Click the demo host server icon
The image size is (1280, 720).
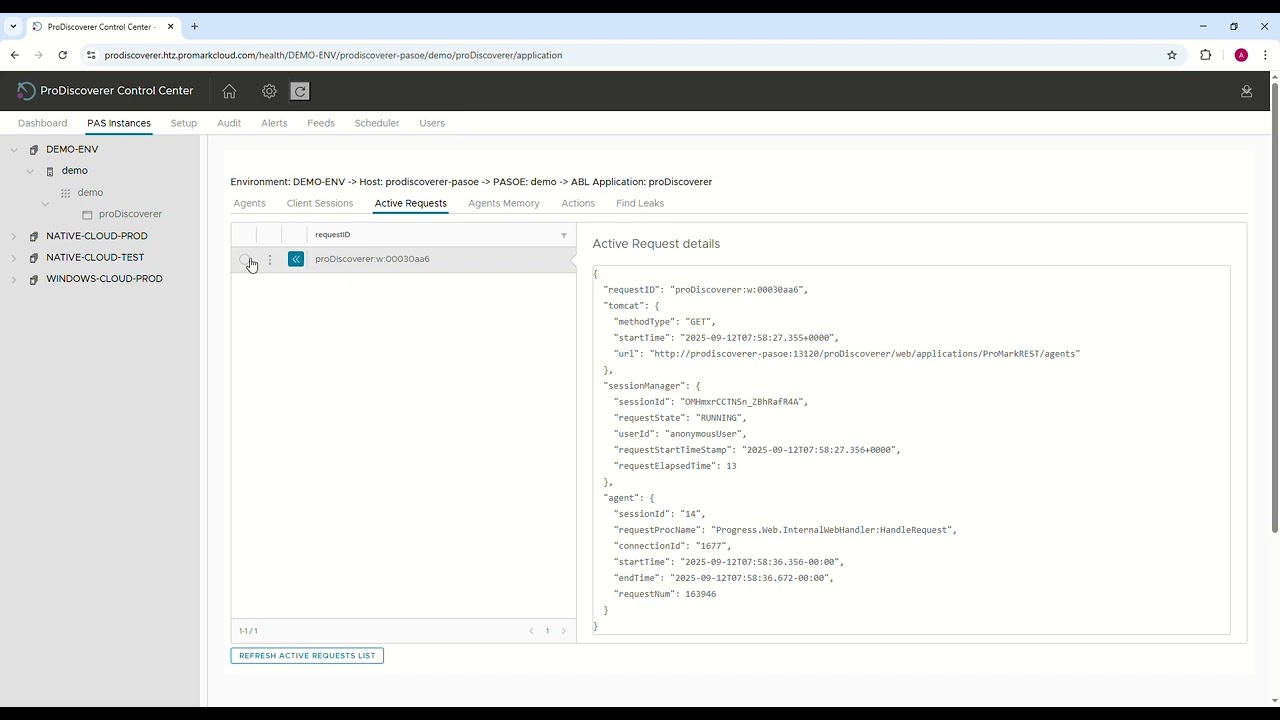(x=50, y=171)
